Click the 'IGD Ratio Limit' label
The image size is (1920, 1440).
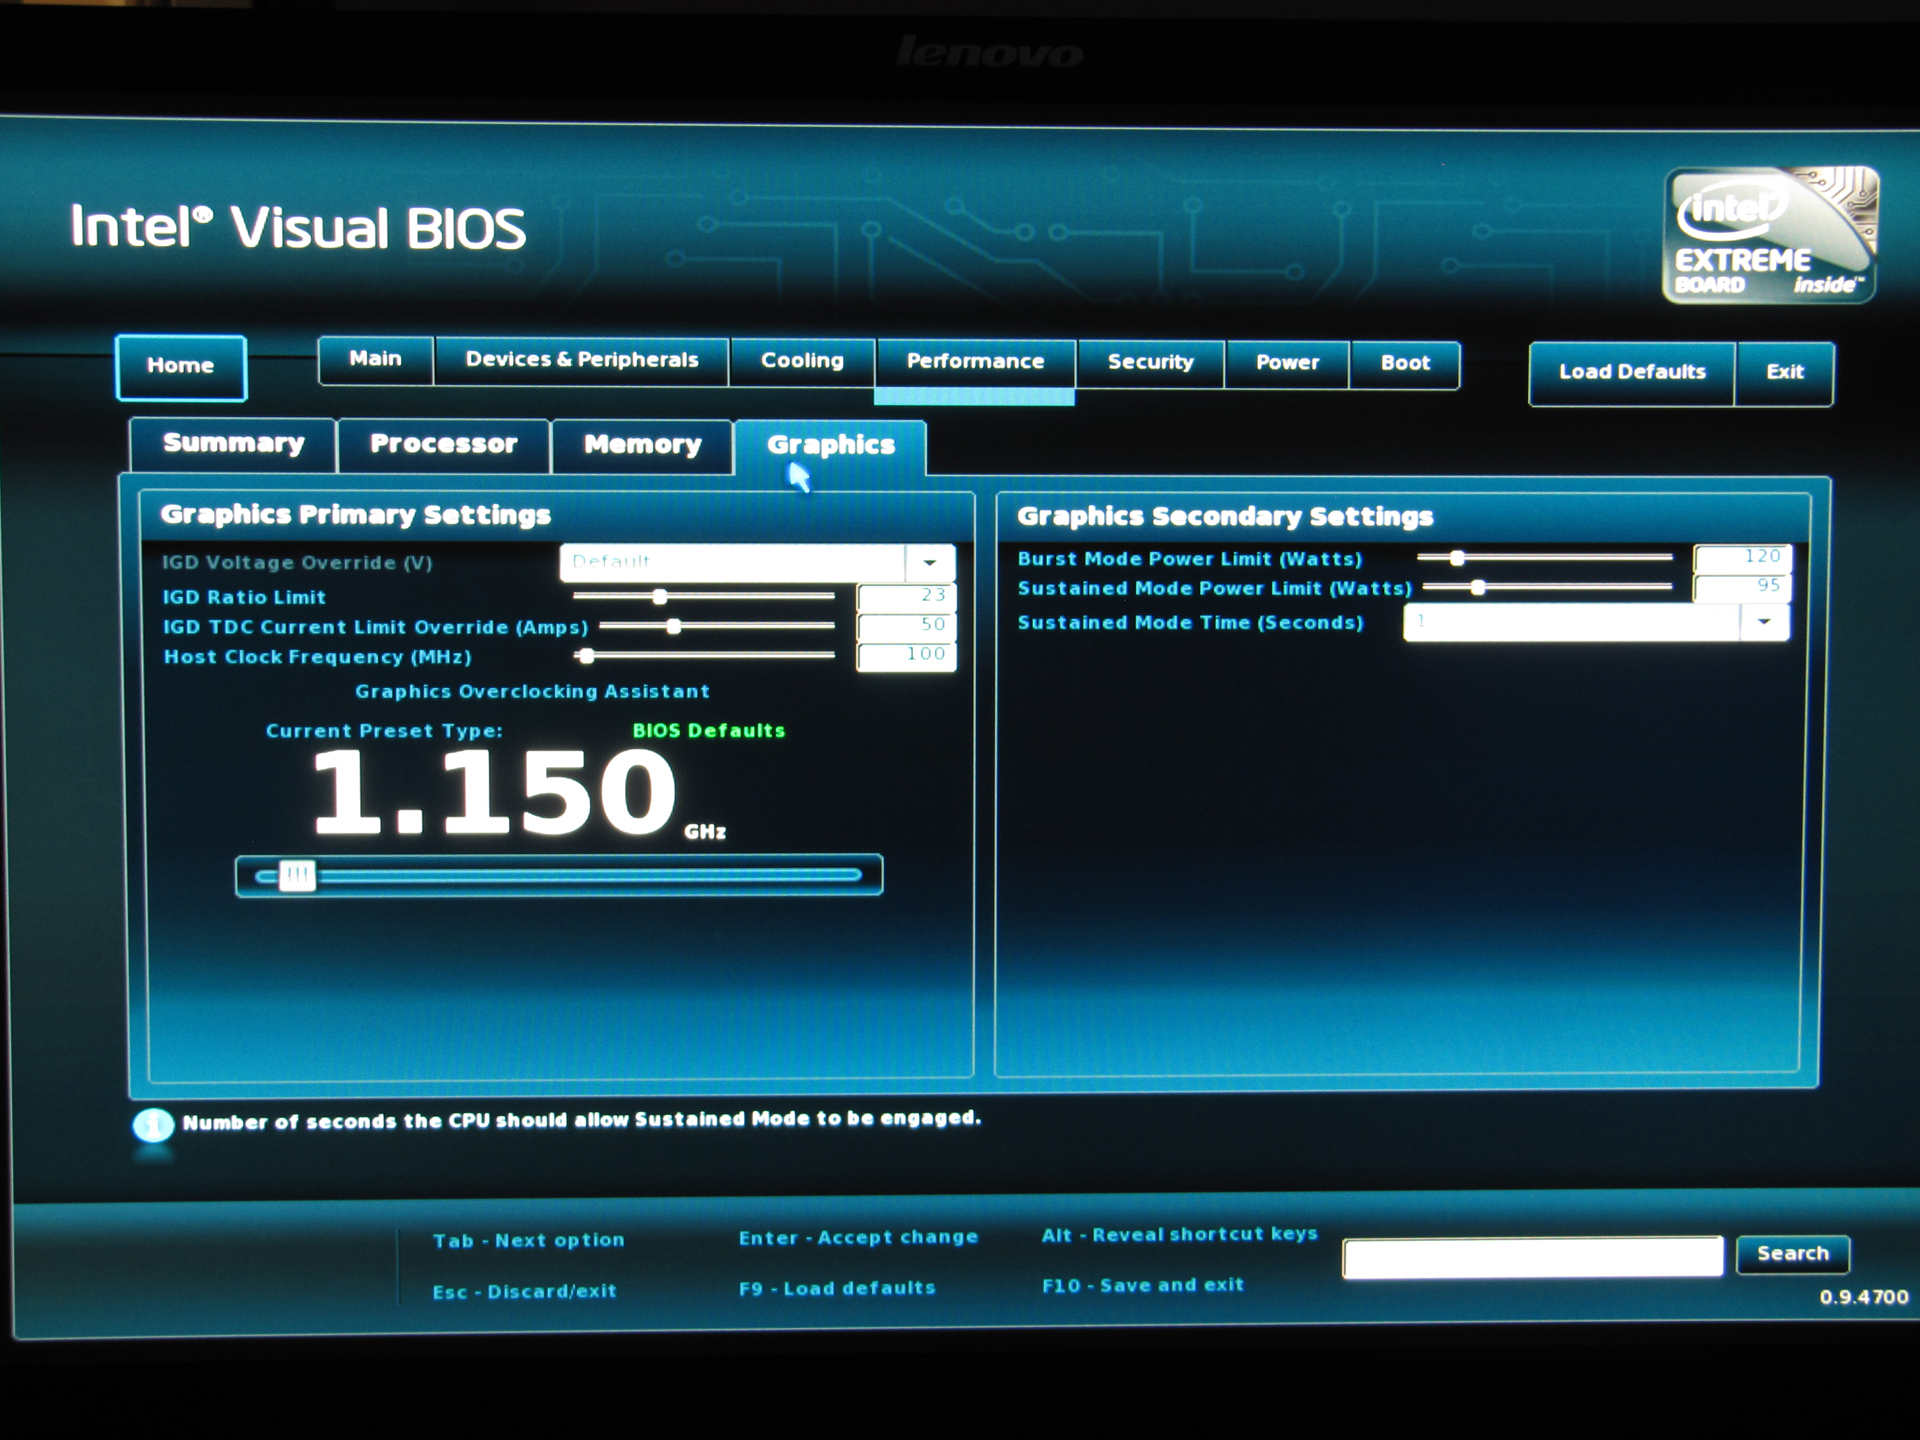point(244,598)
